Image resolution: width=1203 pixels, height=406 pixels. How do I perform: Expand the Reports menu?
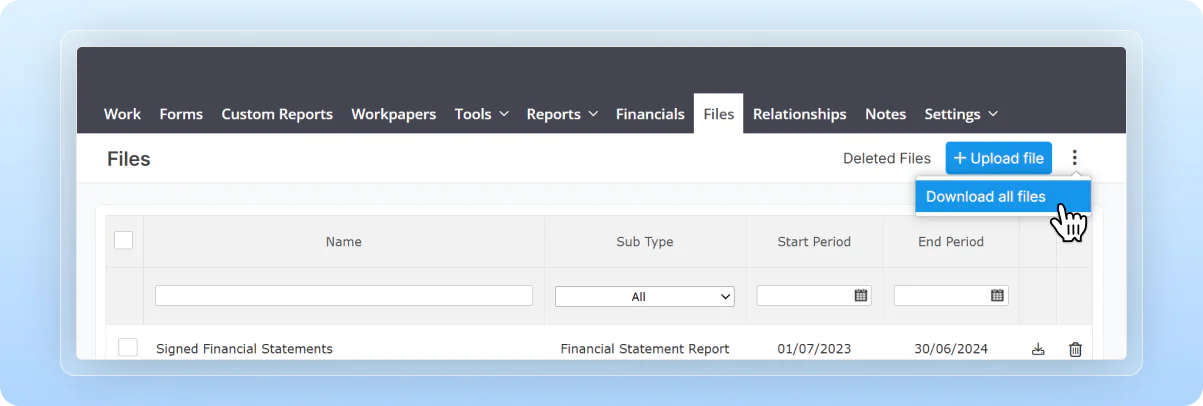pos(562,114)
